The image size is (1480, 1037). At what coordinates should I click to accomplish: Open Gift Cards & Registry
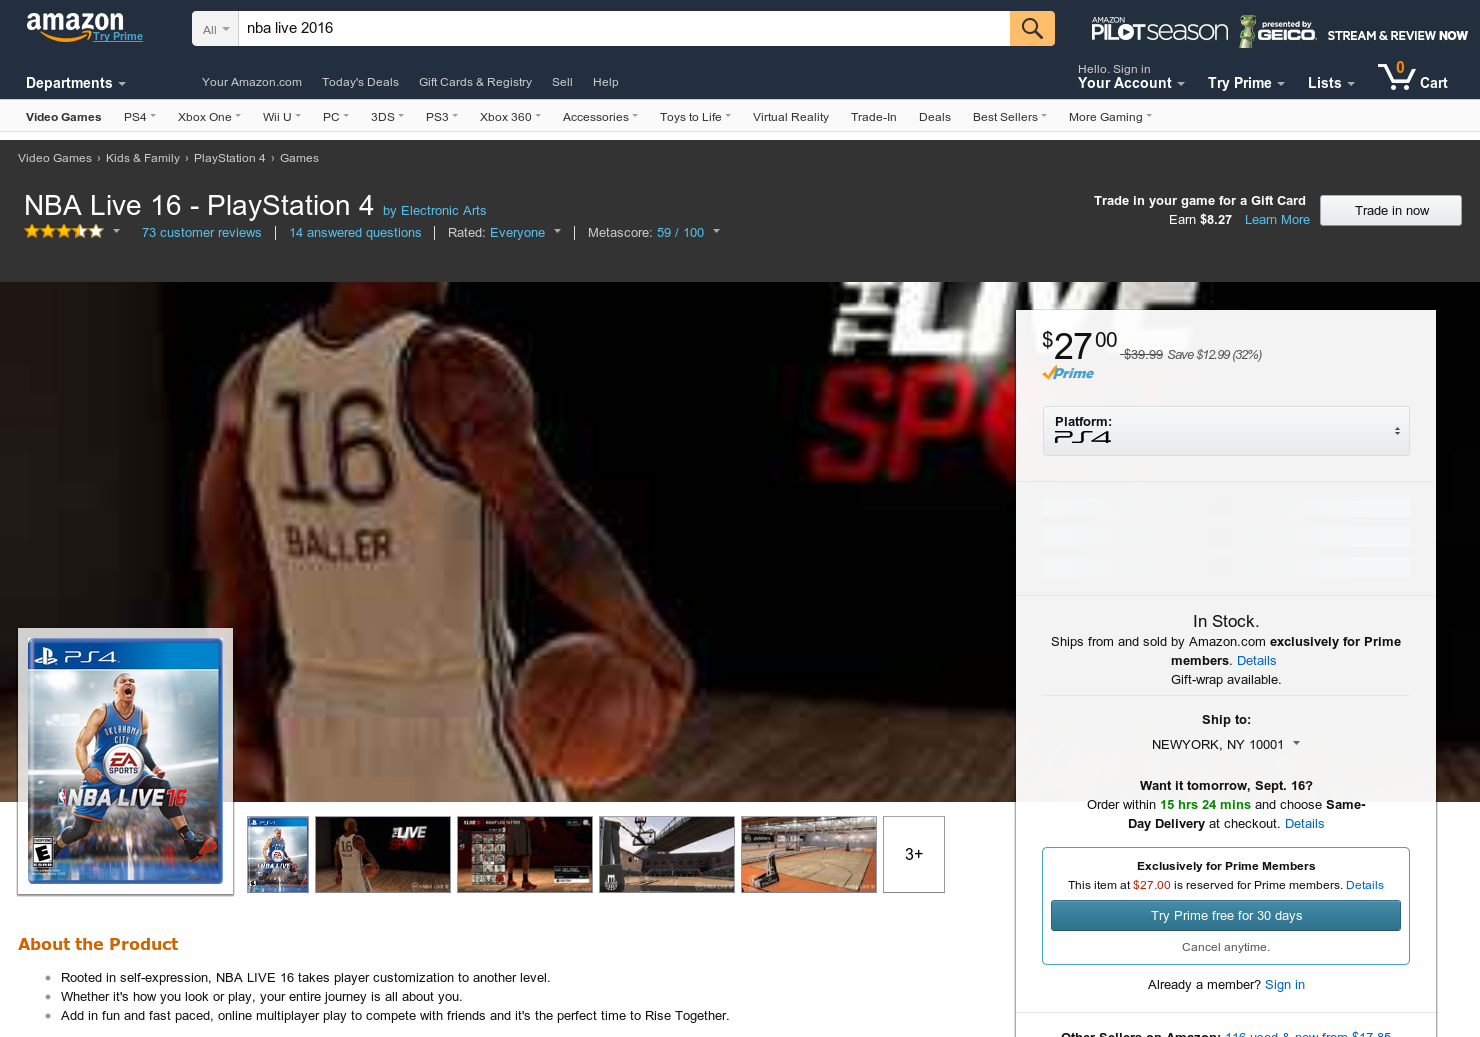point(475,82)
